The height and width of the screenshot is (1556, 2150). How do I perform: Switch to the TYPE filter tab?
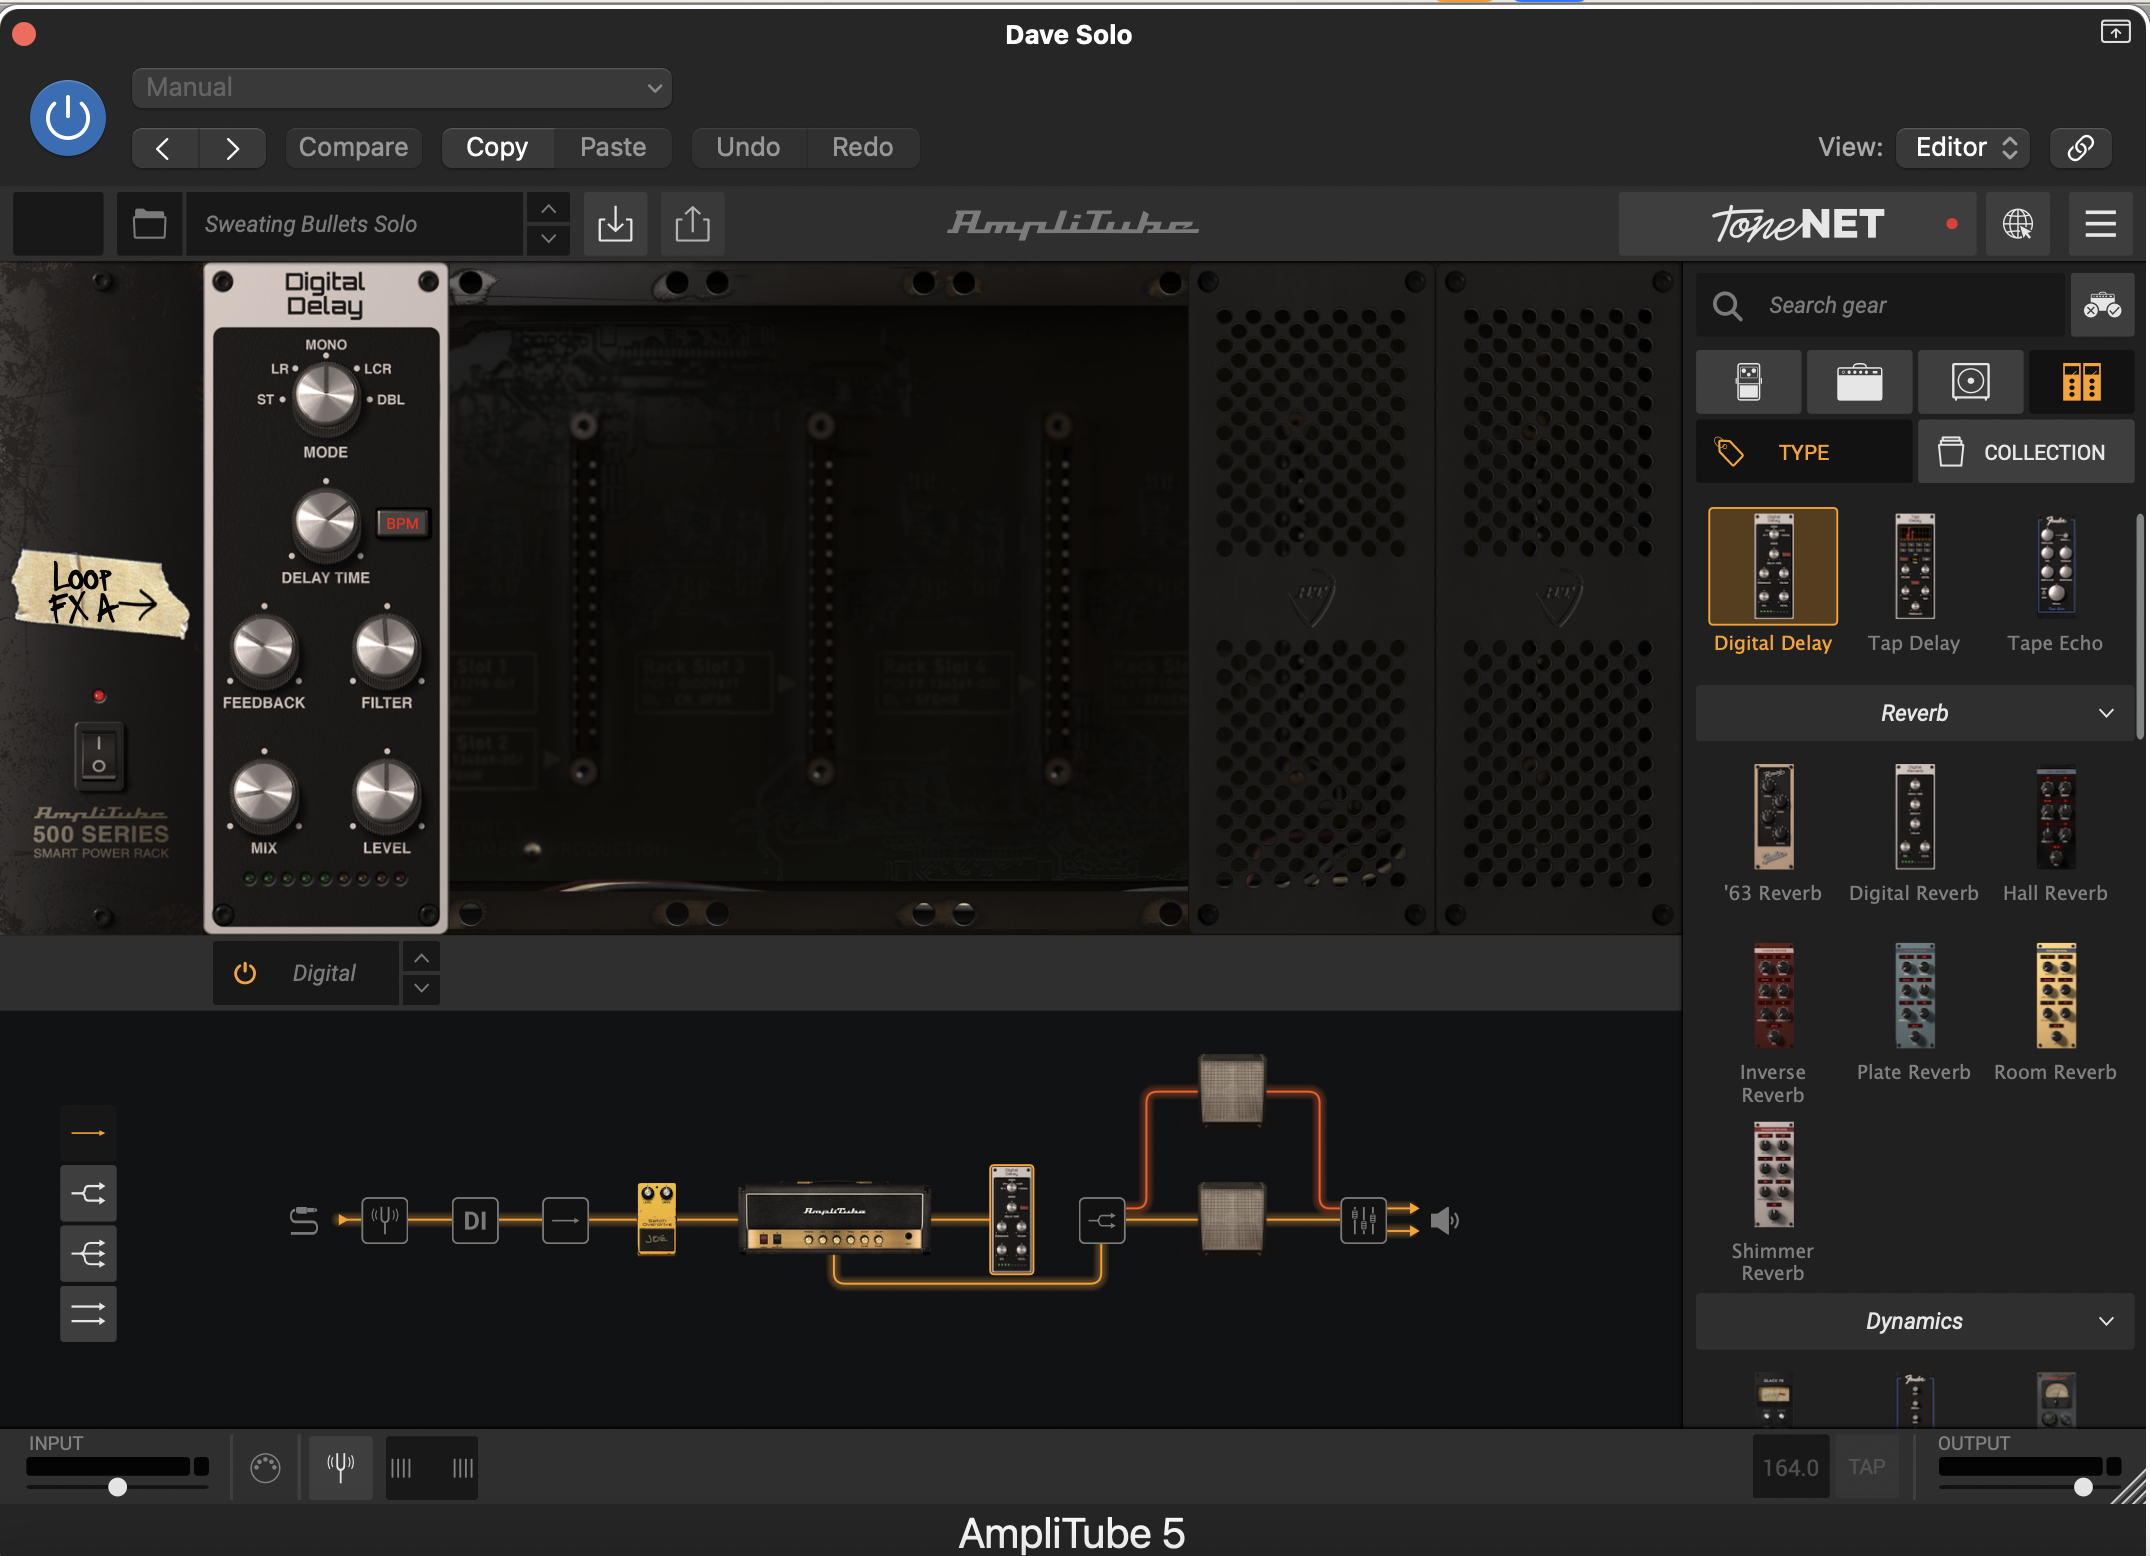[x=1804, y=452]
